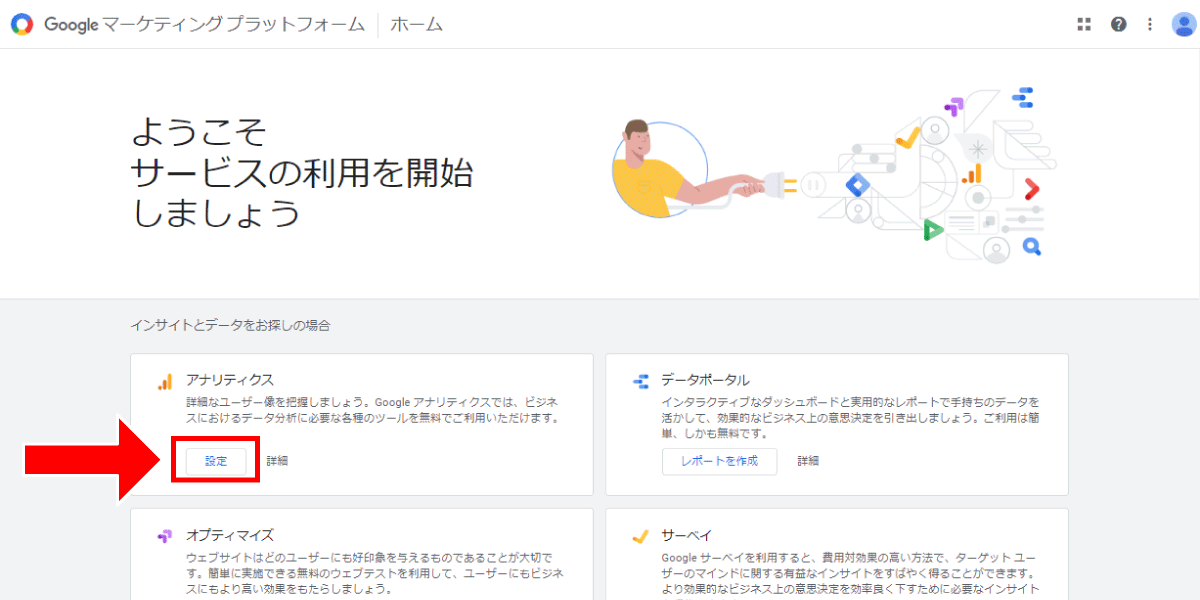
Task: Click the アナリティクス card title
Action: [x=230, y=380]
